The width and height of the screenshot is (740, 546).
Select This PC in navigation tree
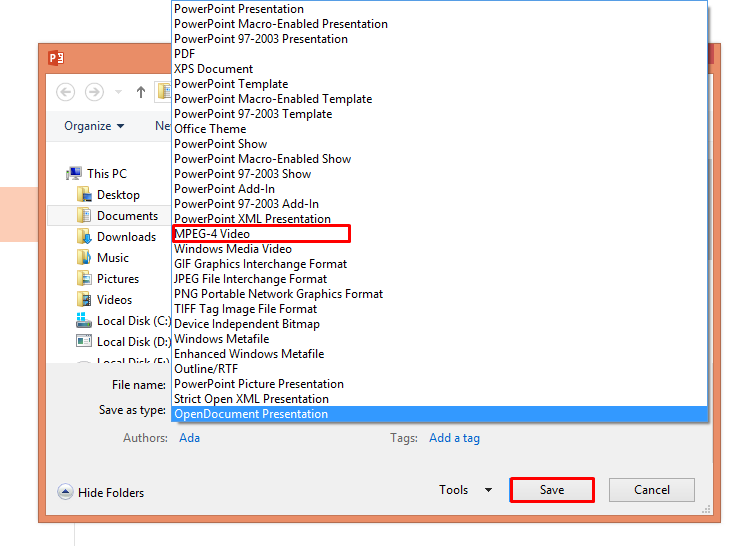[107, 174]
